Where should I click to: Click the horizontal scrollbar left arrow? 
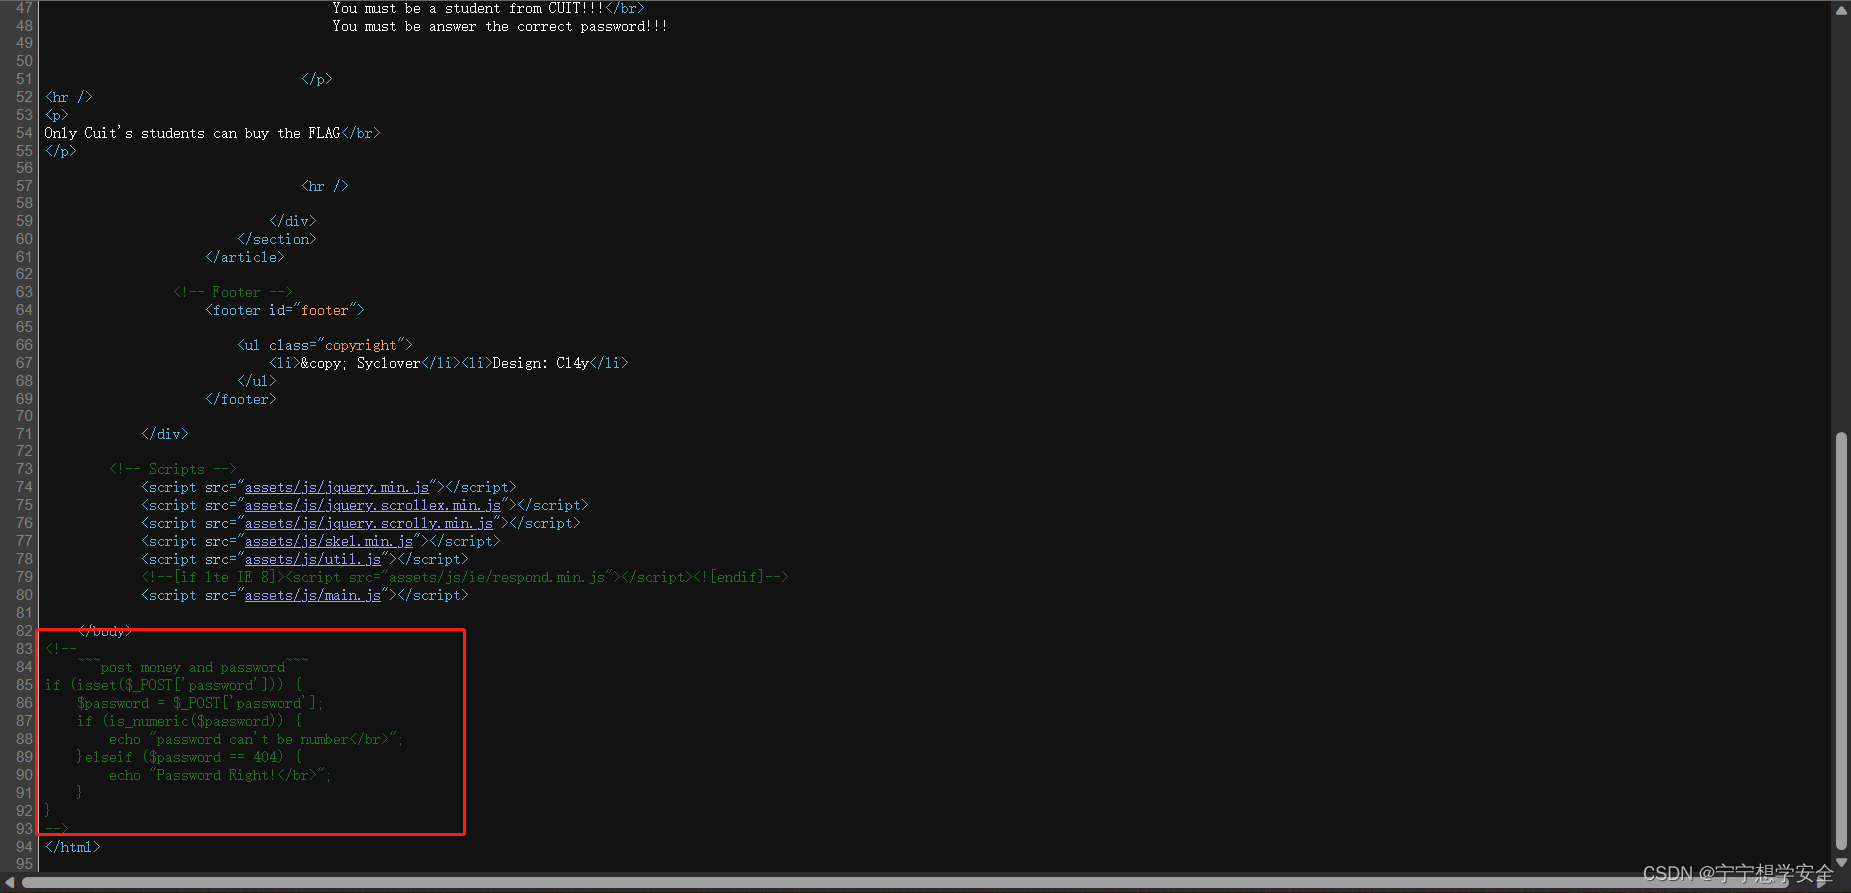[x=10, y=883]
